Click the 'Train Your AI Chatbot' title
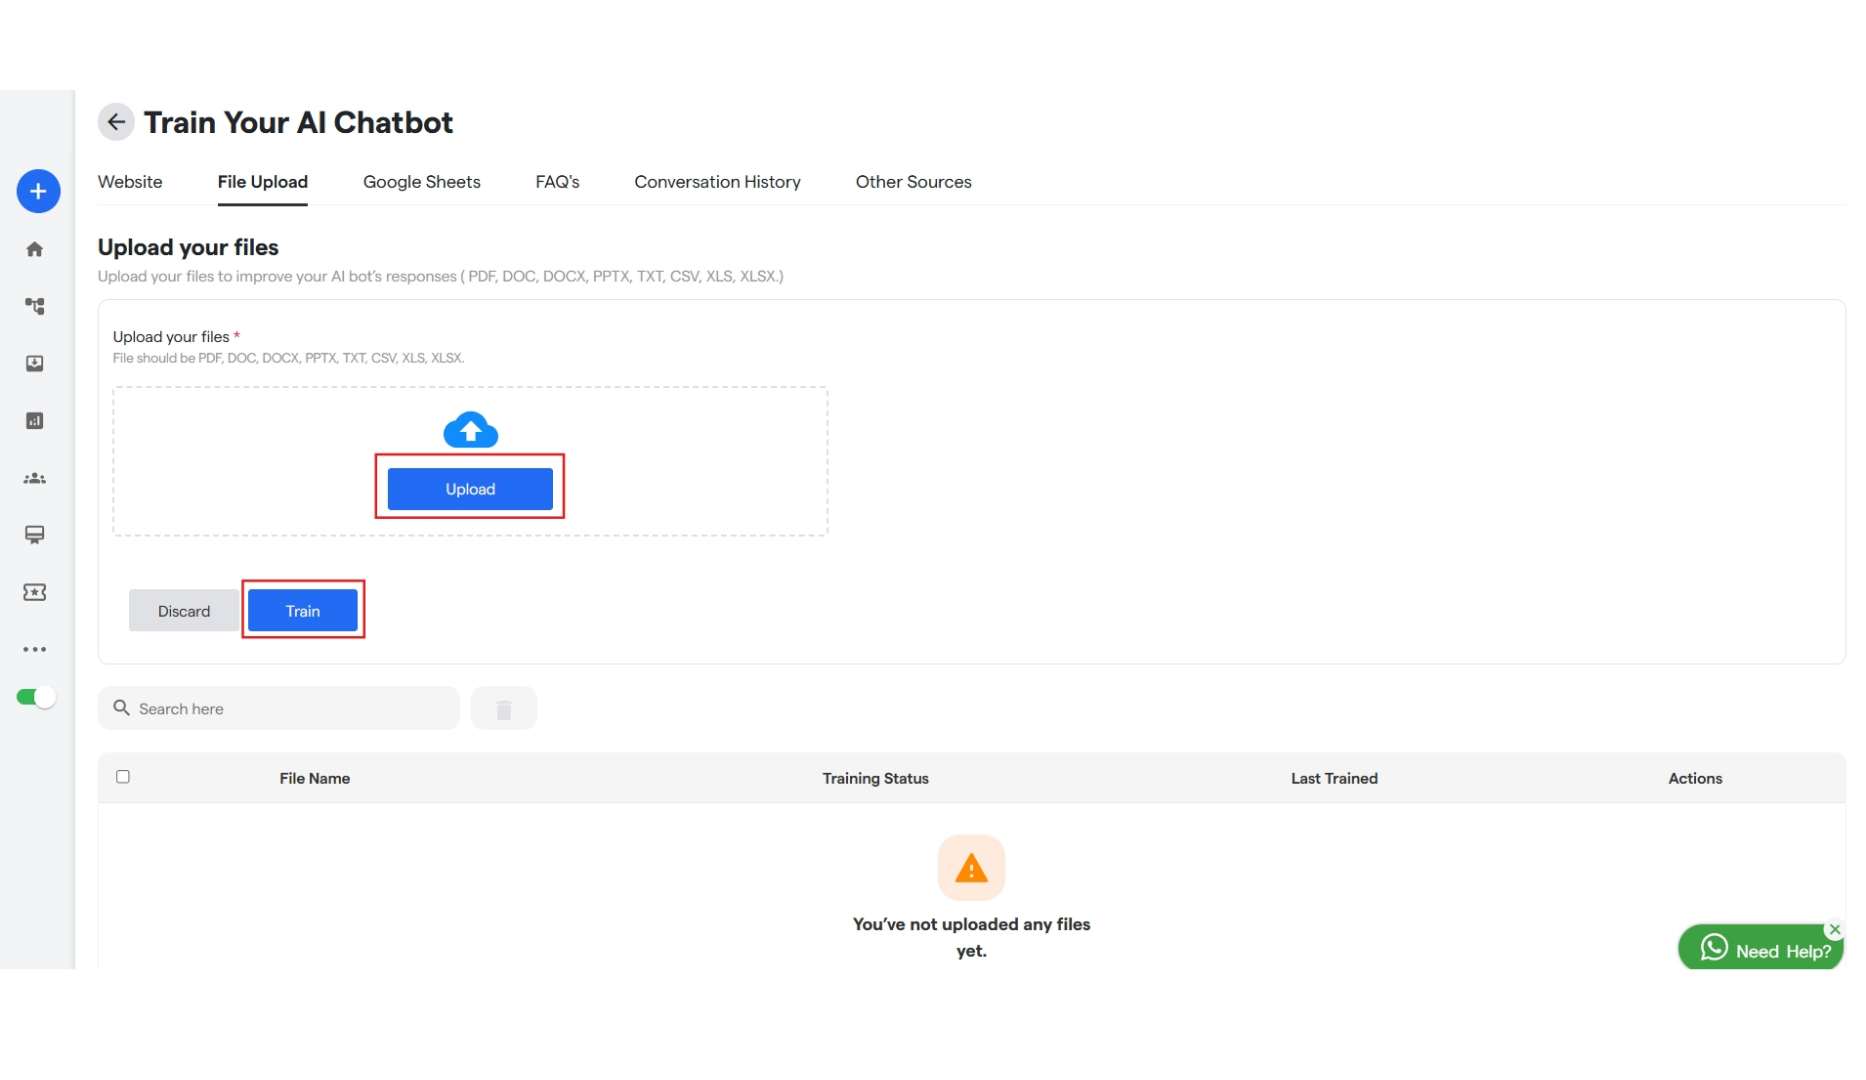The image size is (1866, 1080). coord(299,123)
